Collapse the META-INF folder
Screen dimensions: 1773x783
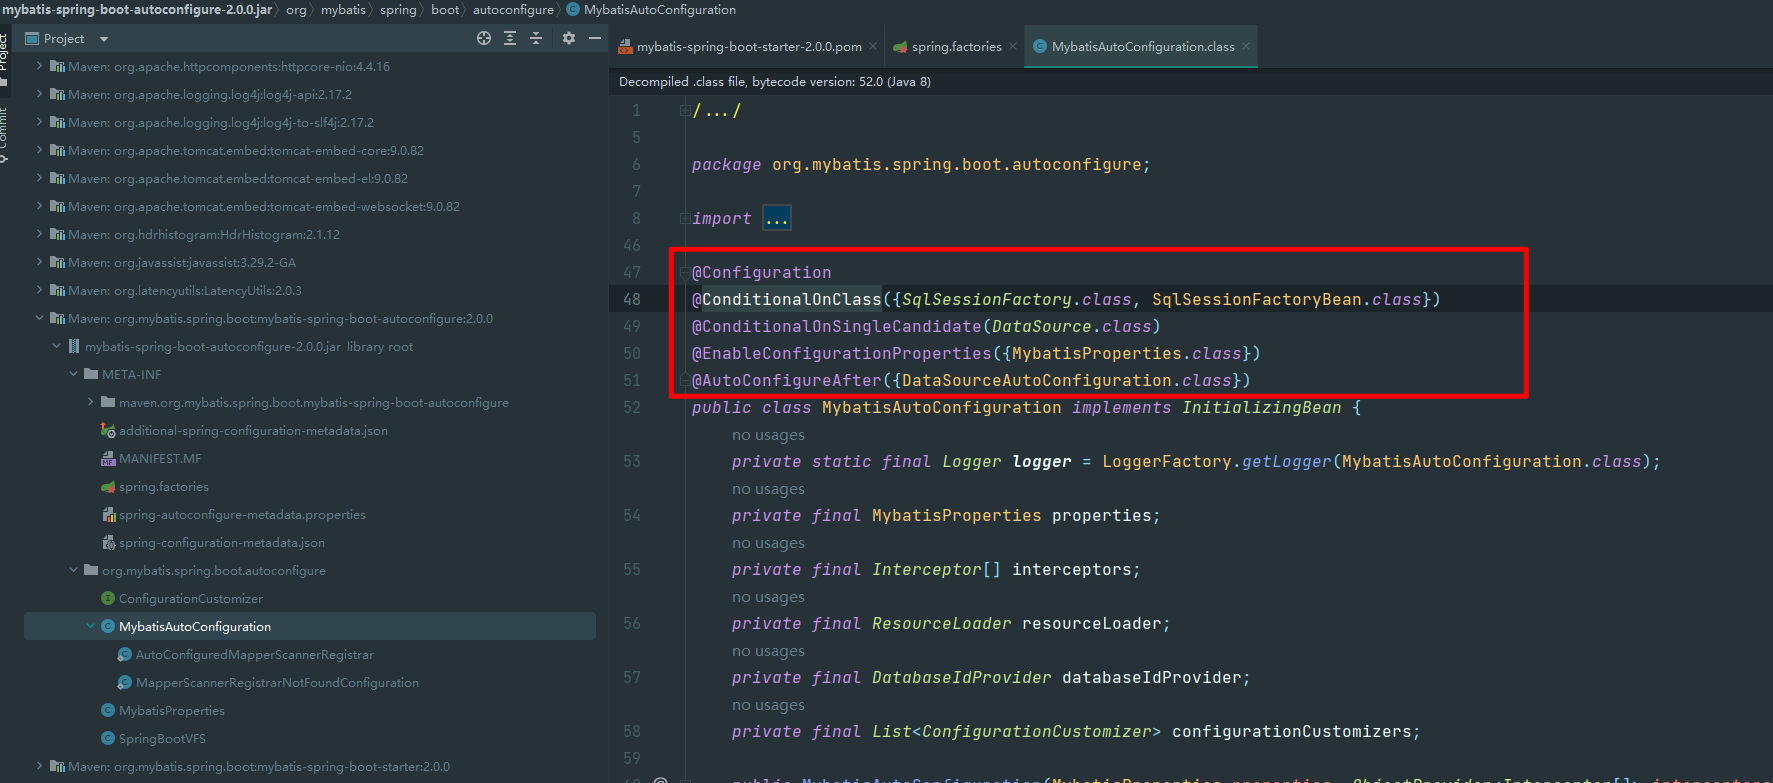point(73,374)
